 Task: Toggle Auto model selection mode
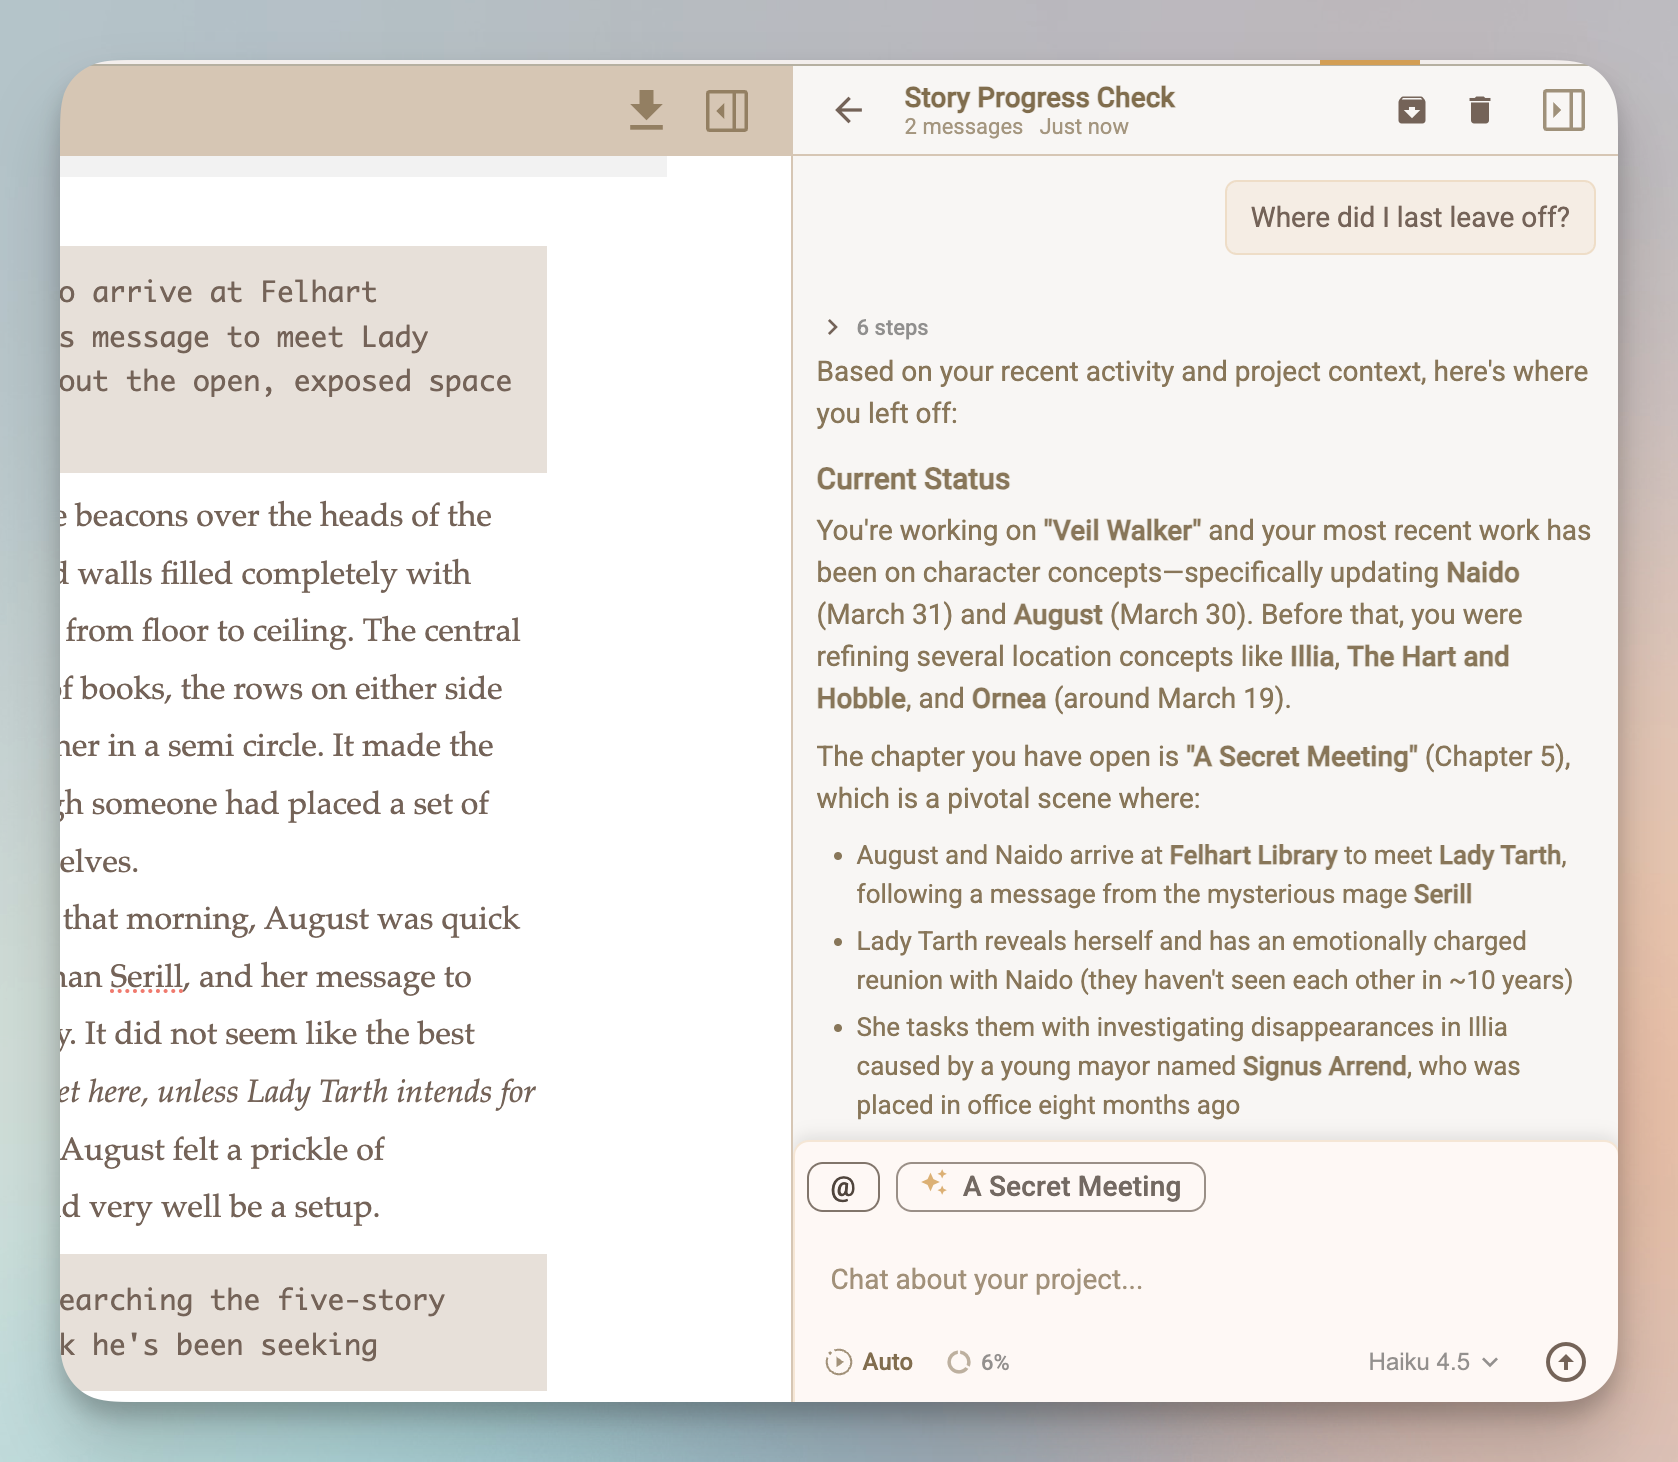(868, 1362)
